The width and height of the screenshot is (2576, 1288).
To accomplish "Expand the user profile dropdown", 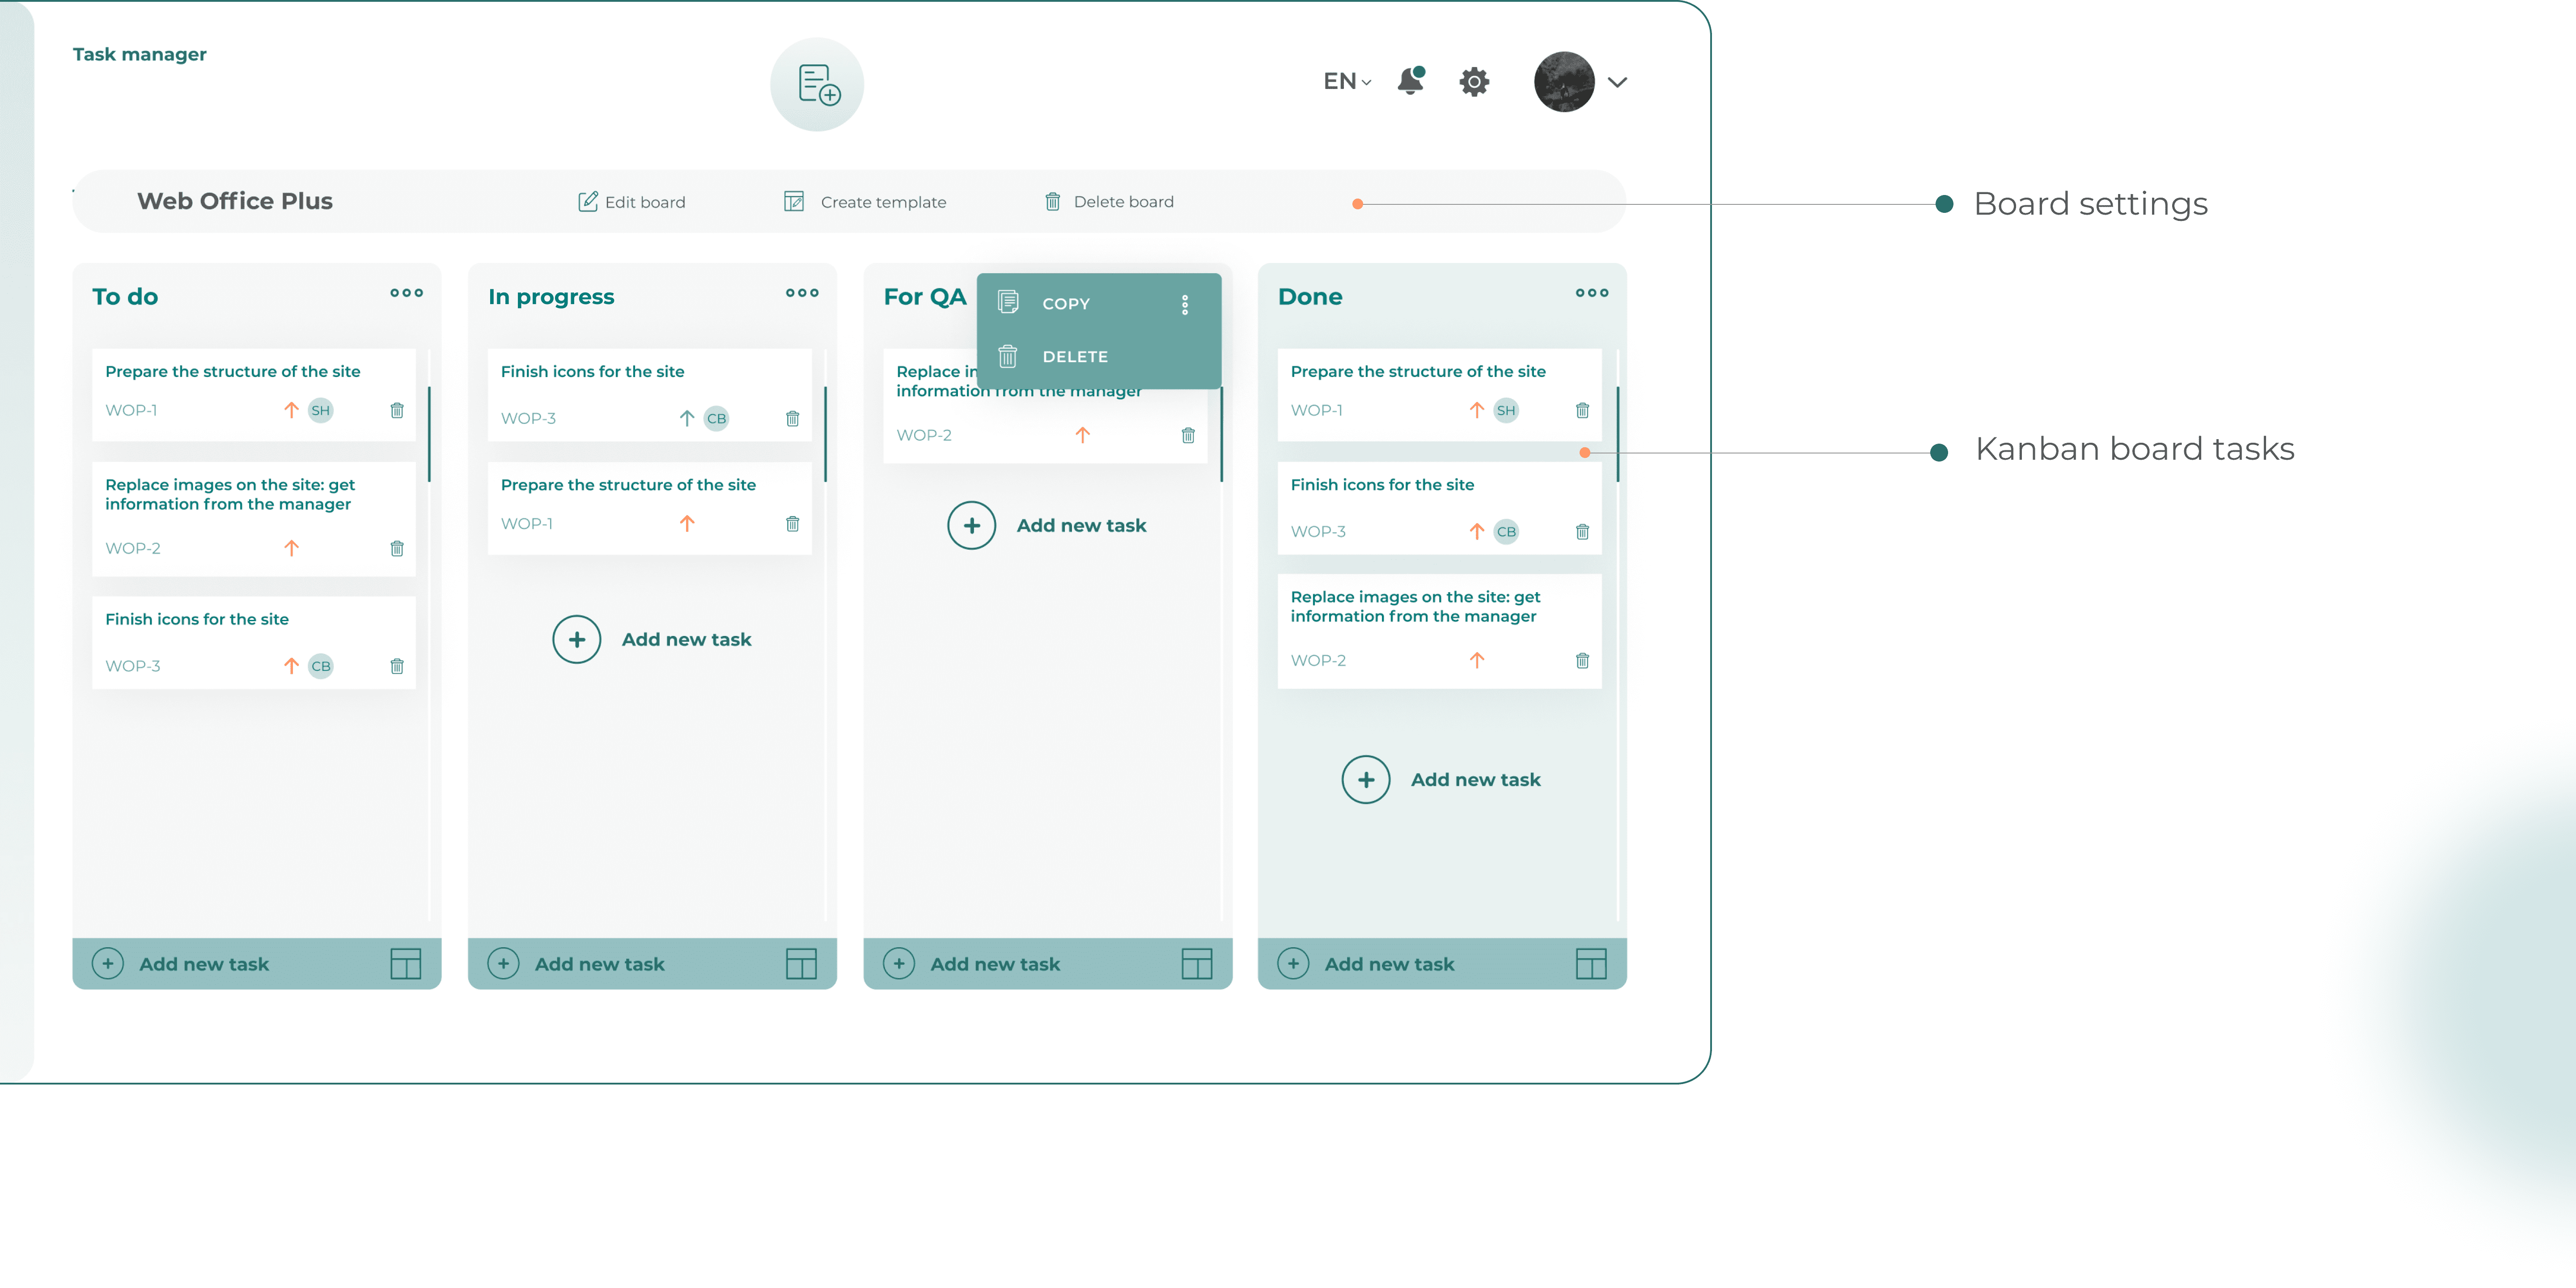I will click(x=1617, y=80).
